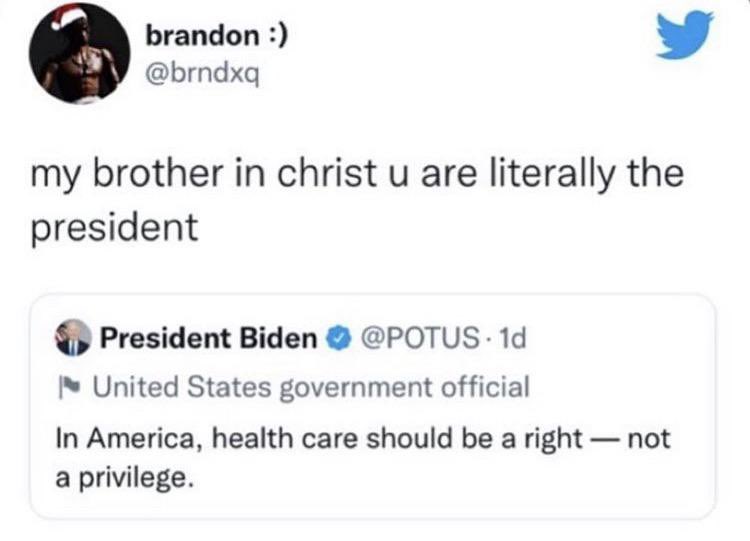
Task: Visit the @brndxq handle
Action: [203, 74]
